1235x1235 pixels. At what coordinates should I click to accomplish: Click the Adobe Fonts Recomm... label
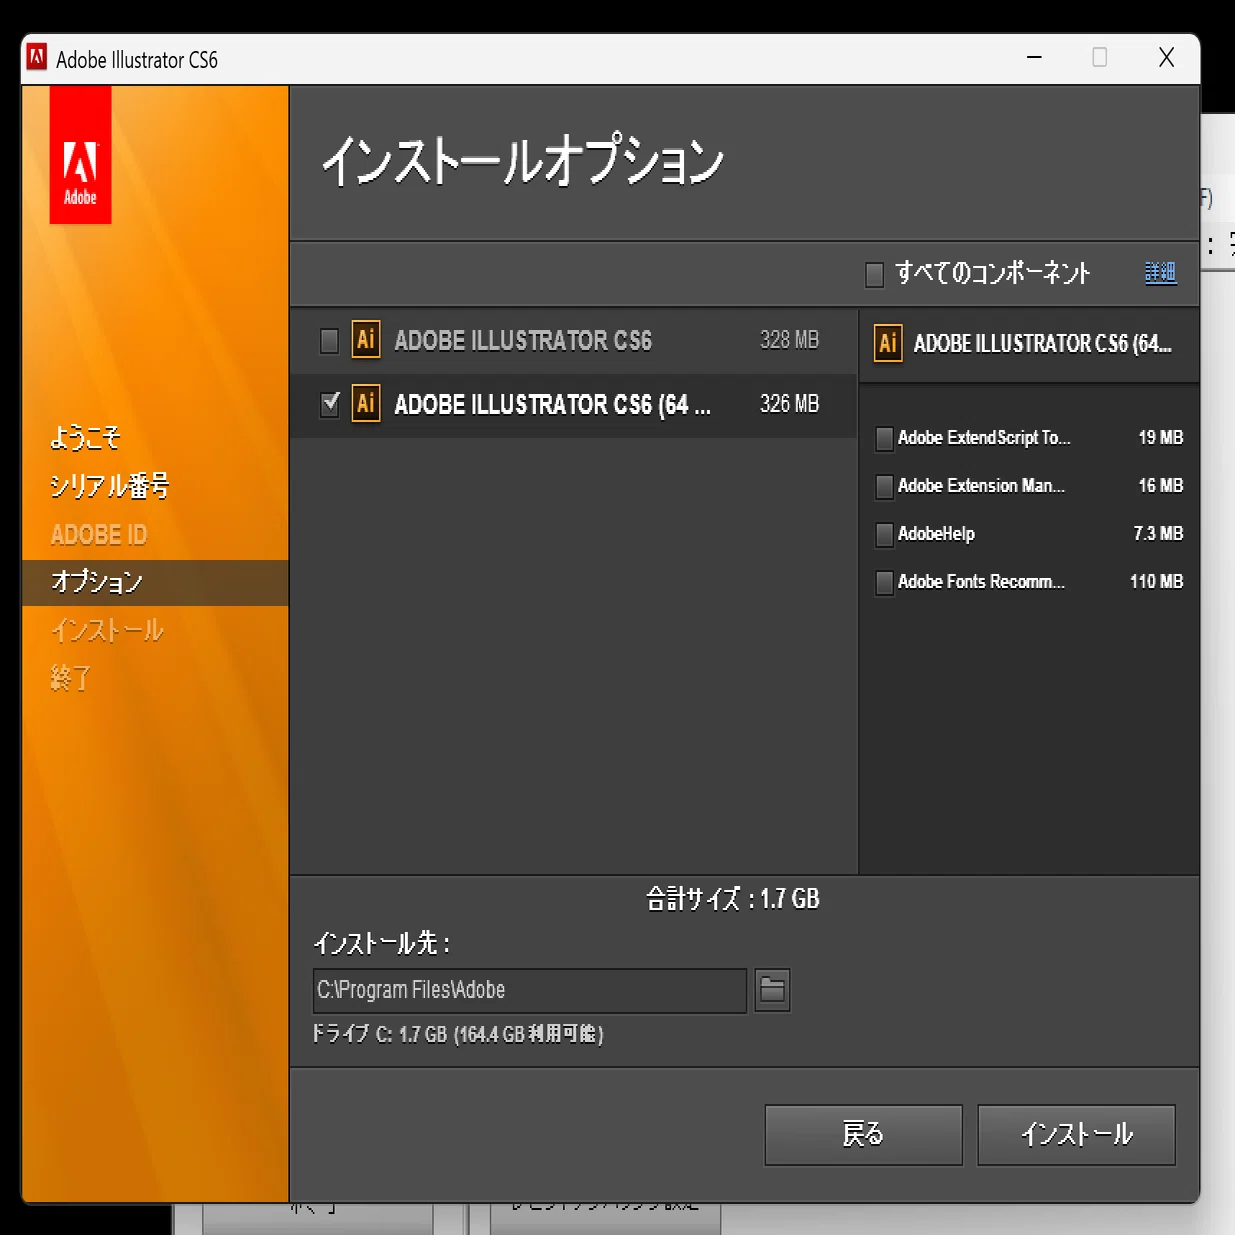[x=981, y=582]
